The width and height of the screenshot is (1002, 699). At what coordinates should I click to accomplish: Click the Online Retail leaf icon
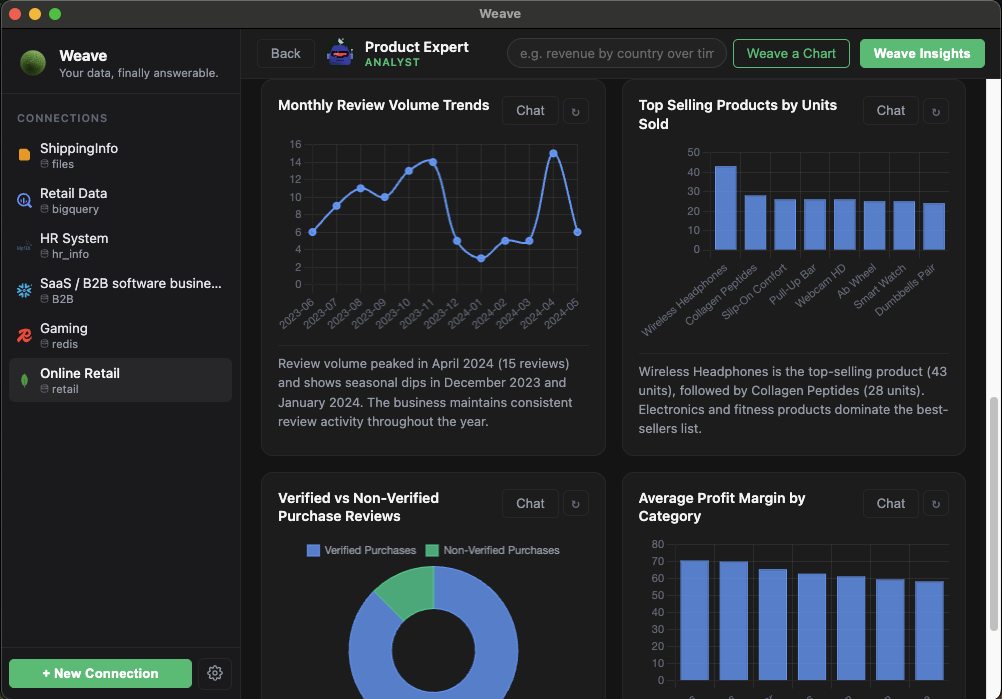(x=24, y=381)
